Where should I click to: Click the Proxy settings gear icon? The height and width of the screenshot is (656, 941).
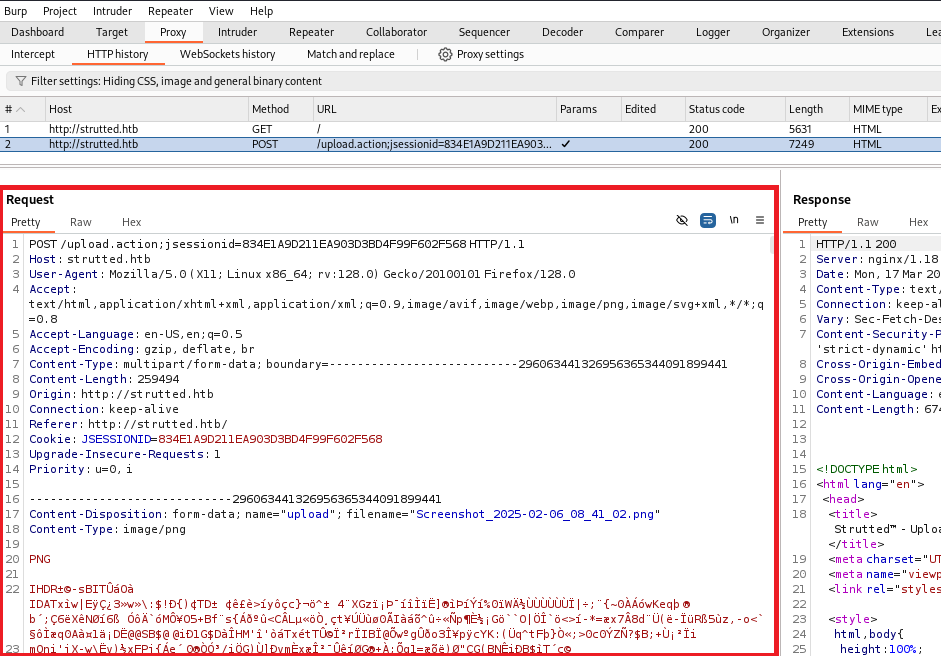pos(445,54)
